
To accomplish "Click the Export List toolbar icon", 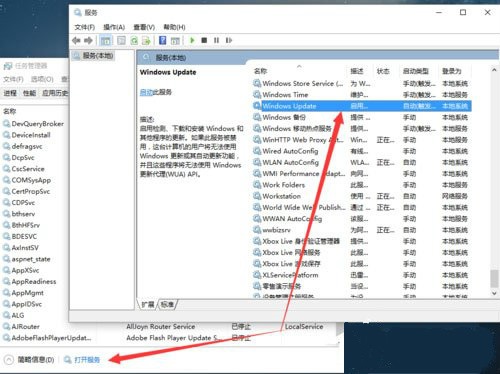I will click(146, 41).
